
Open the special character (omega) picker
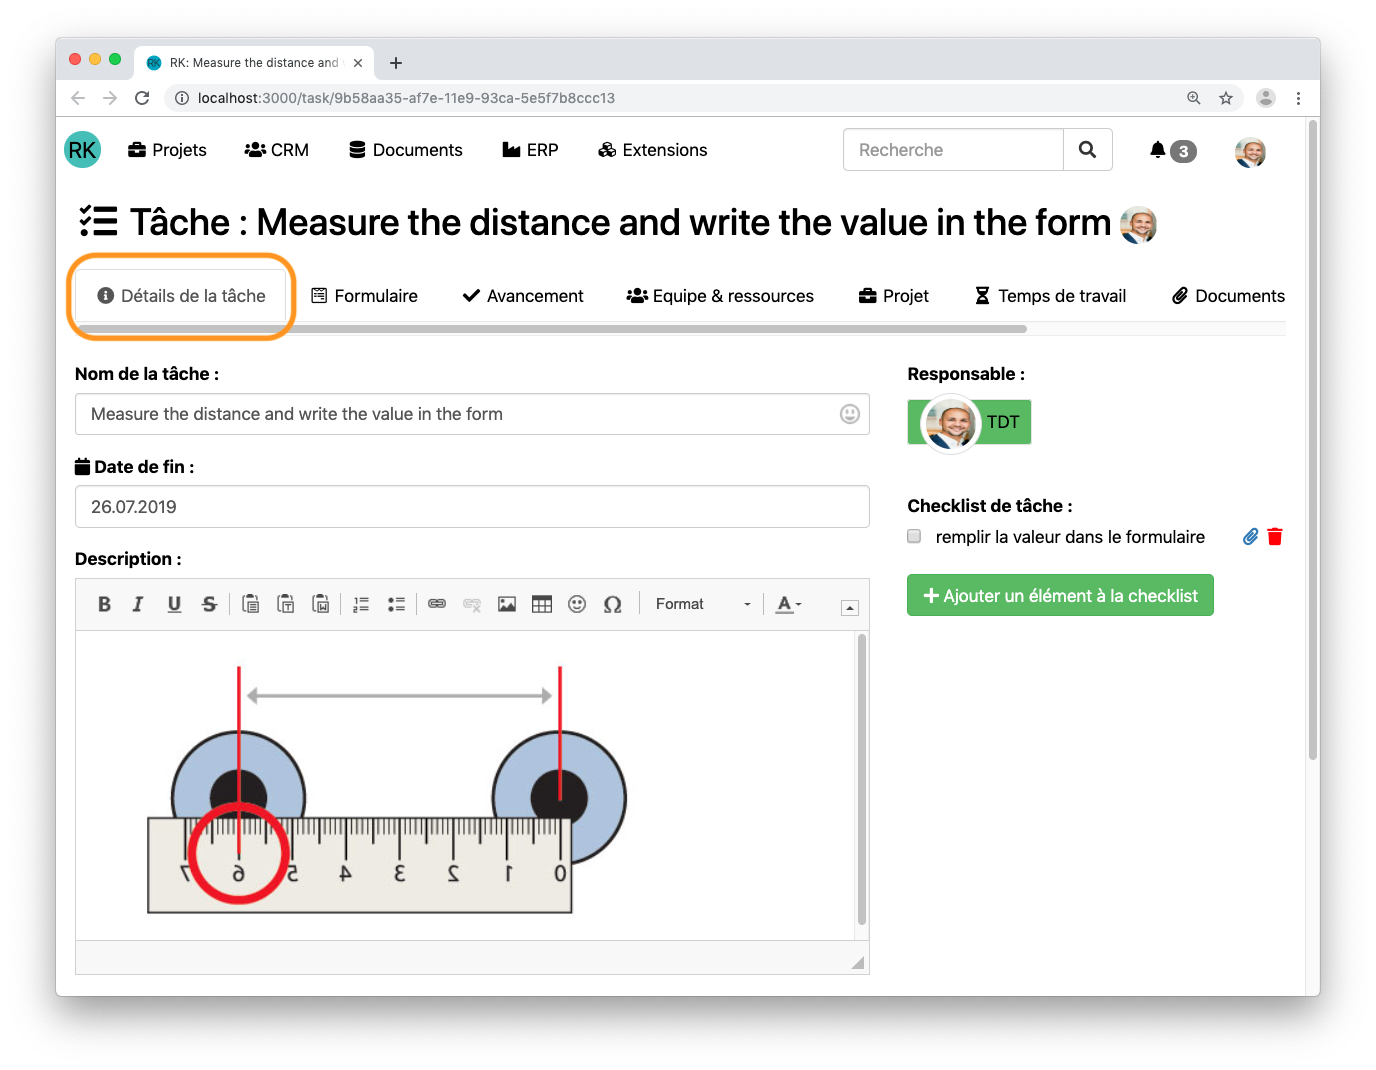click(612, 604)
